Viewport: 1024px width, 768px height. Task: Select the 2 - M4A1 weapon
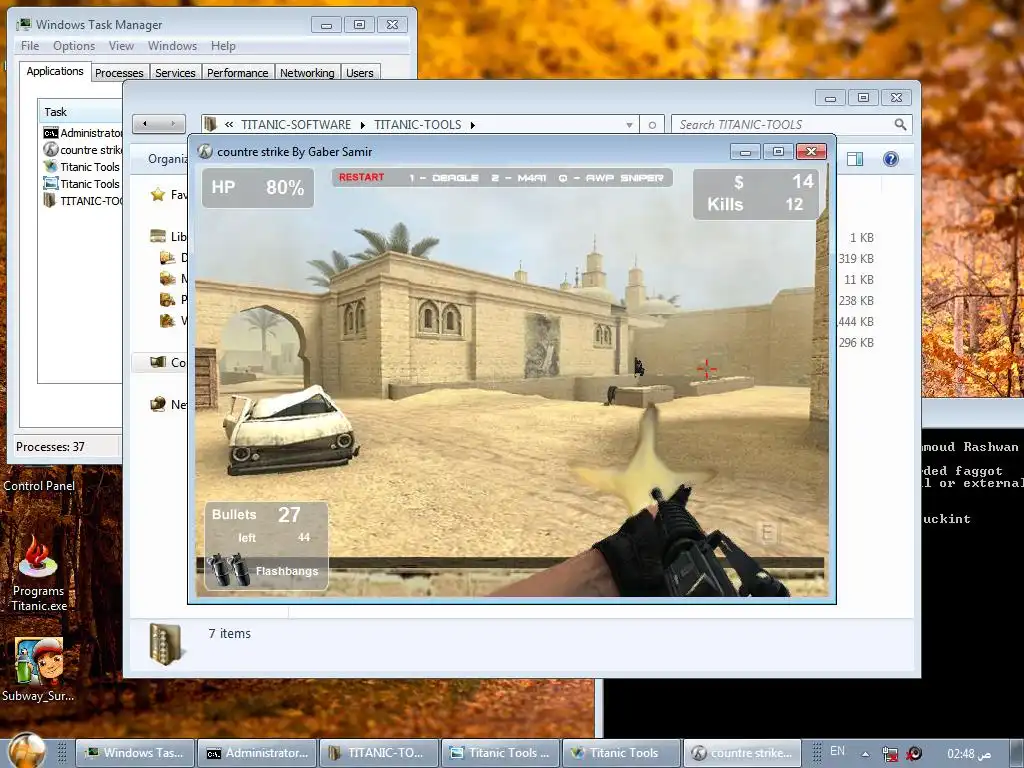(x=519, y=178)
